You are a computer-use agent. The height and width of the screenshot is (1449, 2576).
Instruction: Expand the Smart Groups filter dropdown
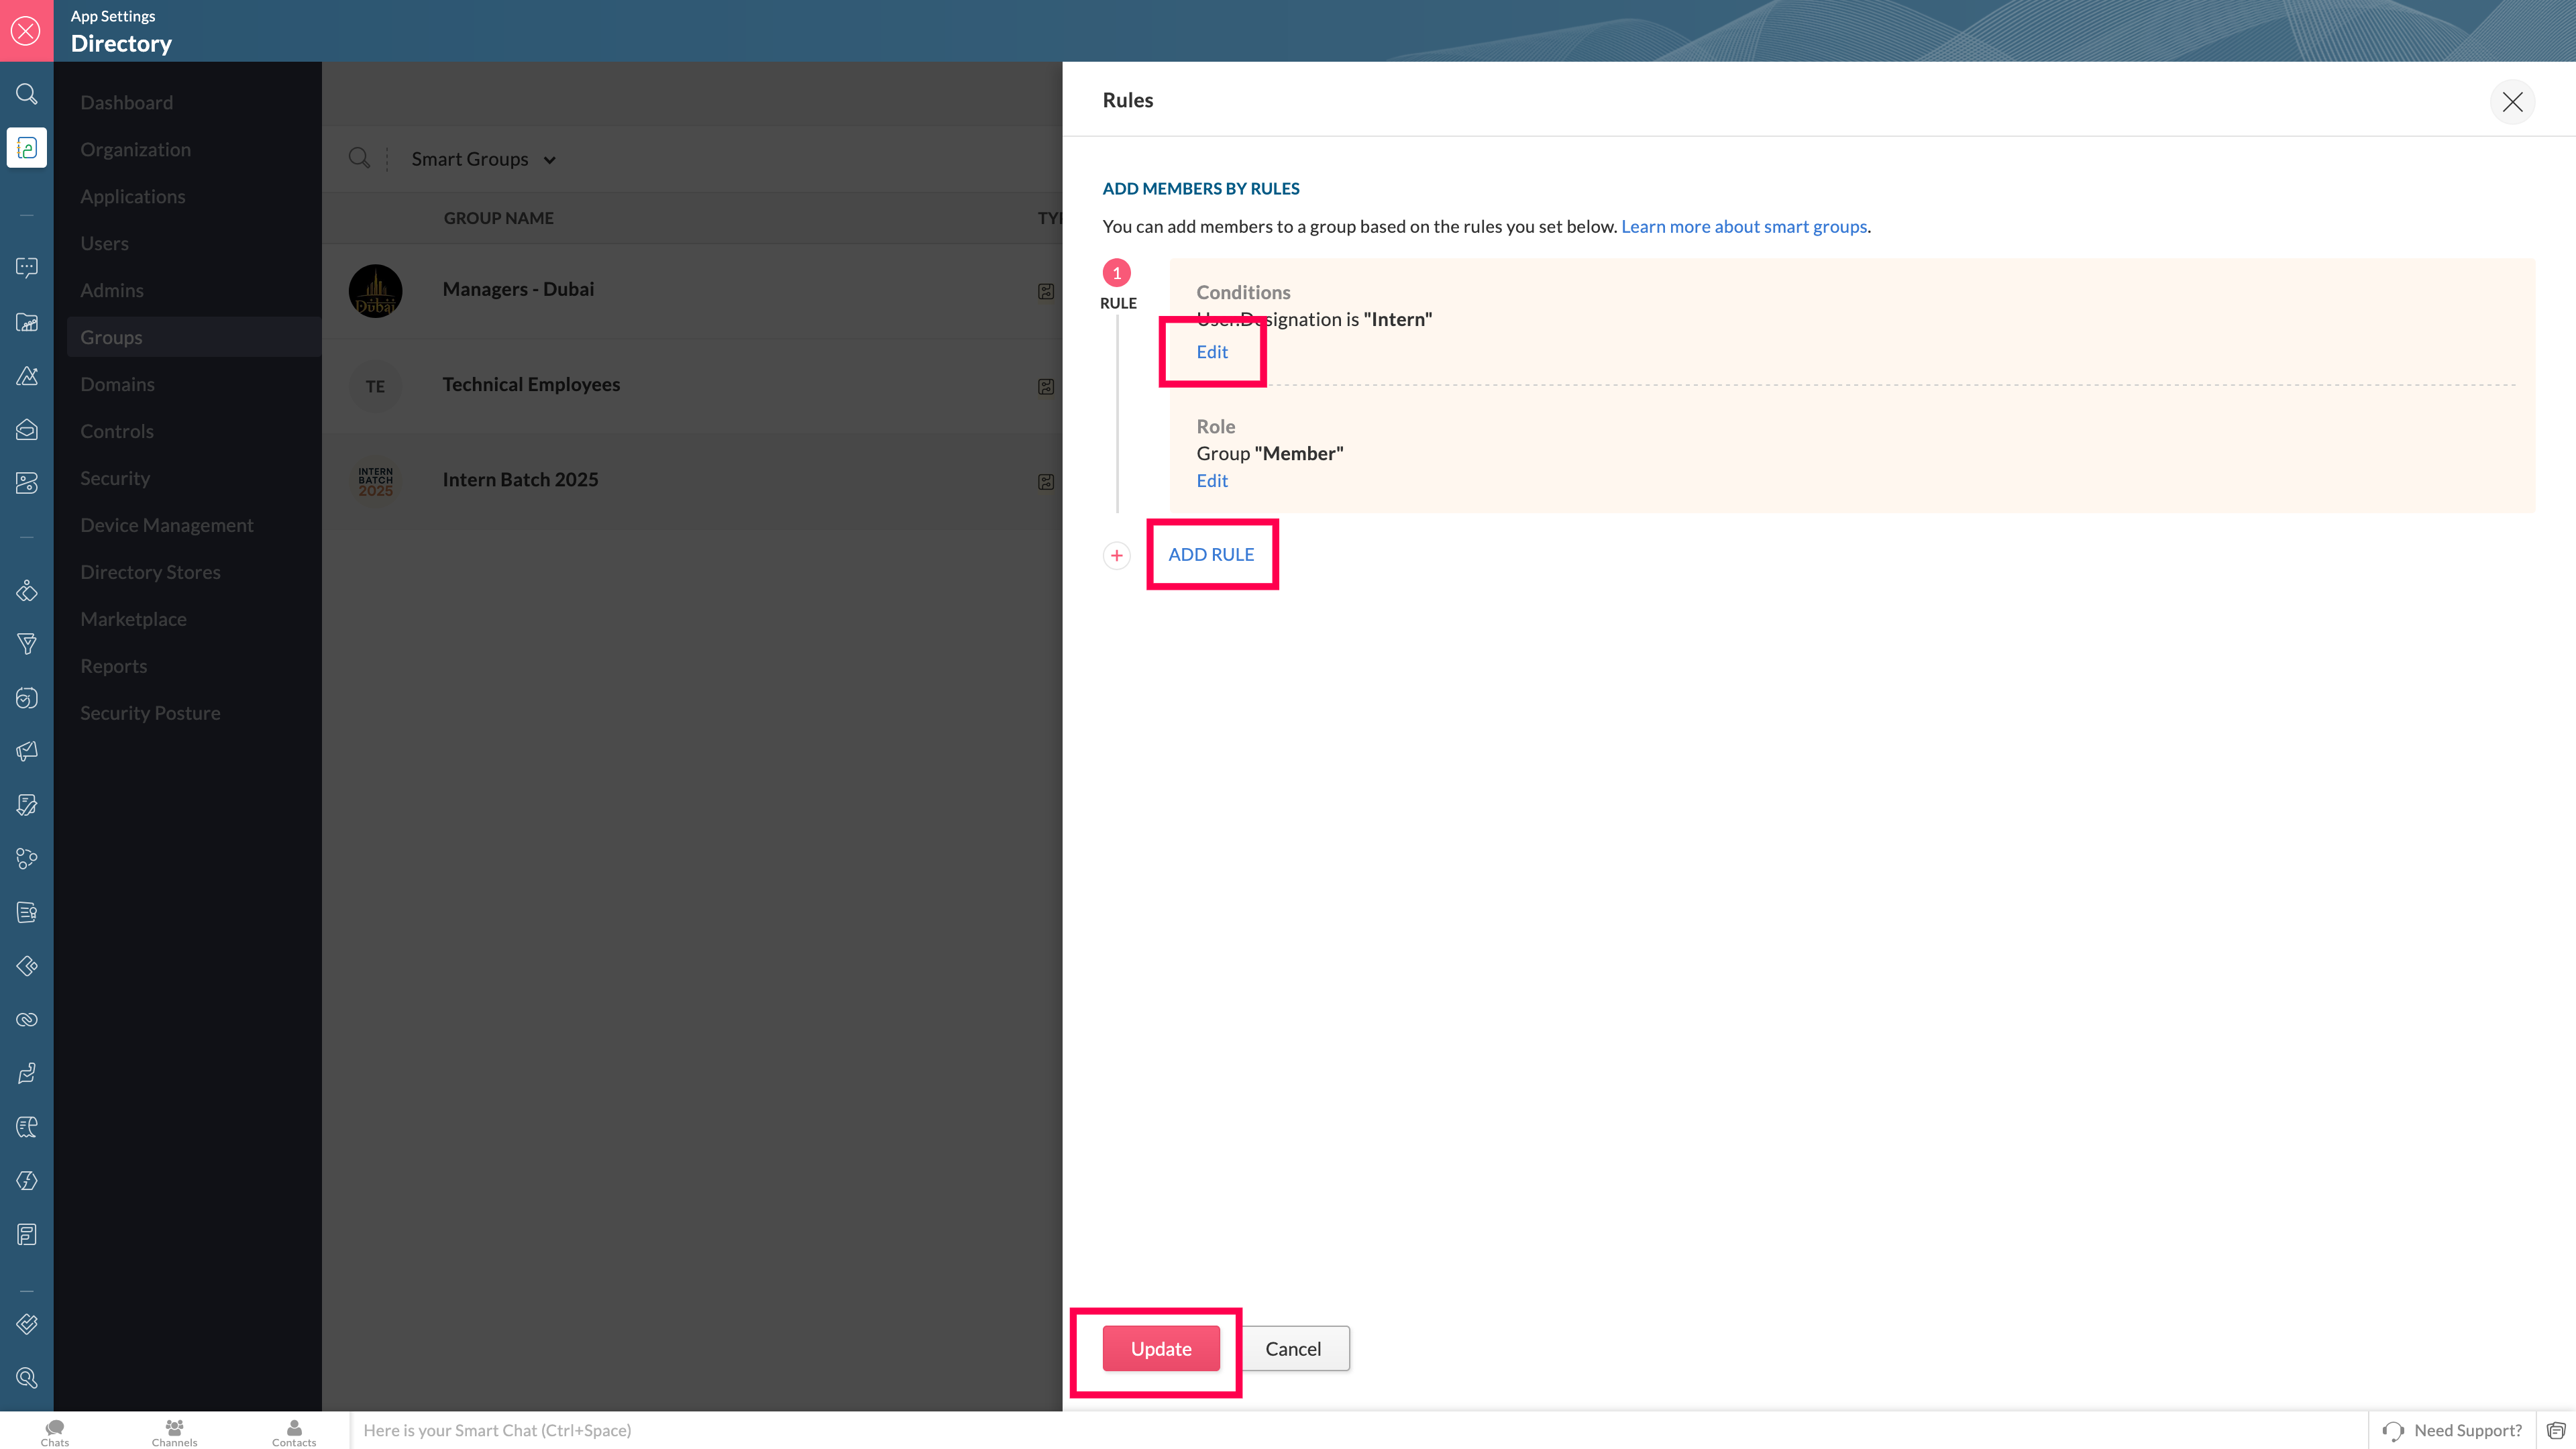click(484, 159)
